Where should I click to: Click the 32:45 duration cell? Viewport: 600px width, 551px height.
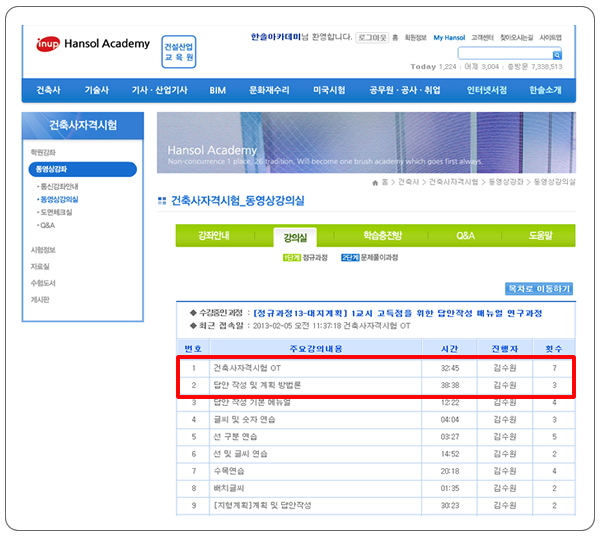click(450, 368)
